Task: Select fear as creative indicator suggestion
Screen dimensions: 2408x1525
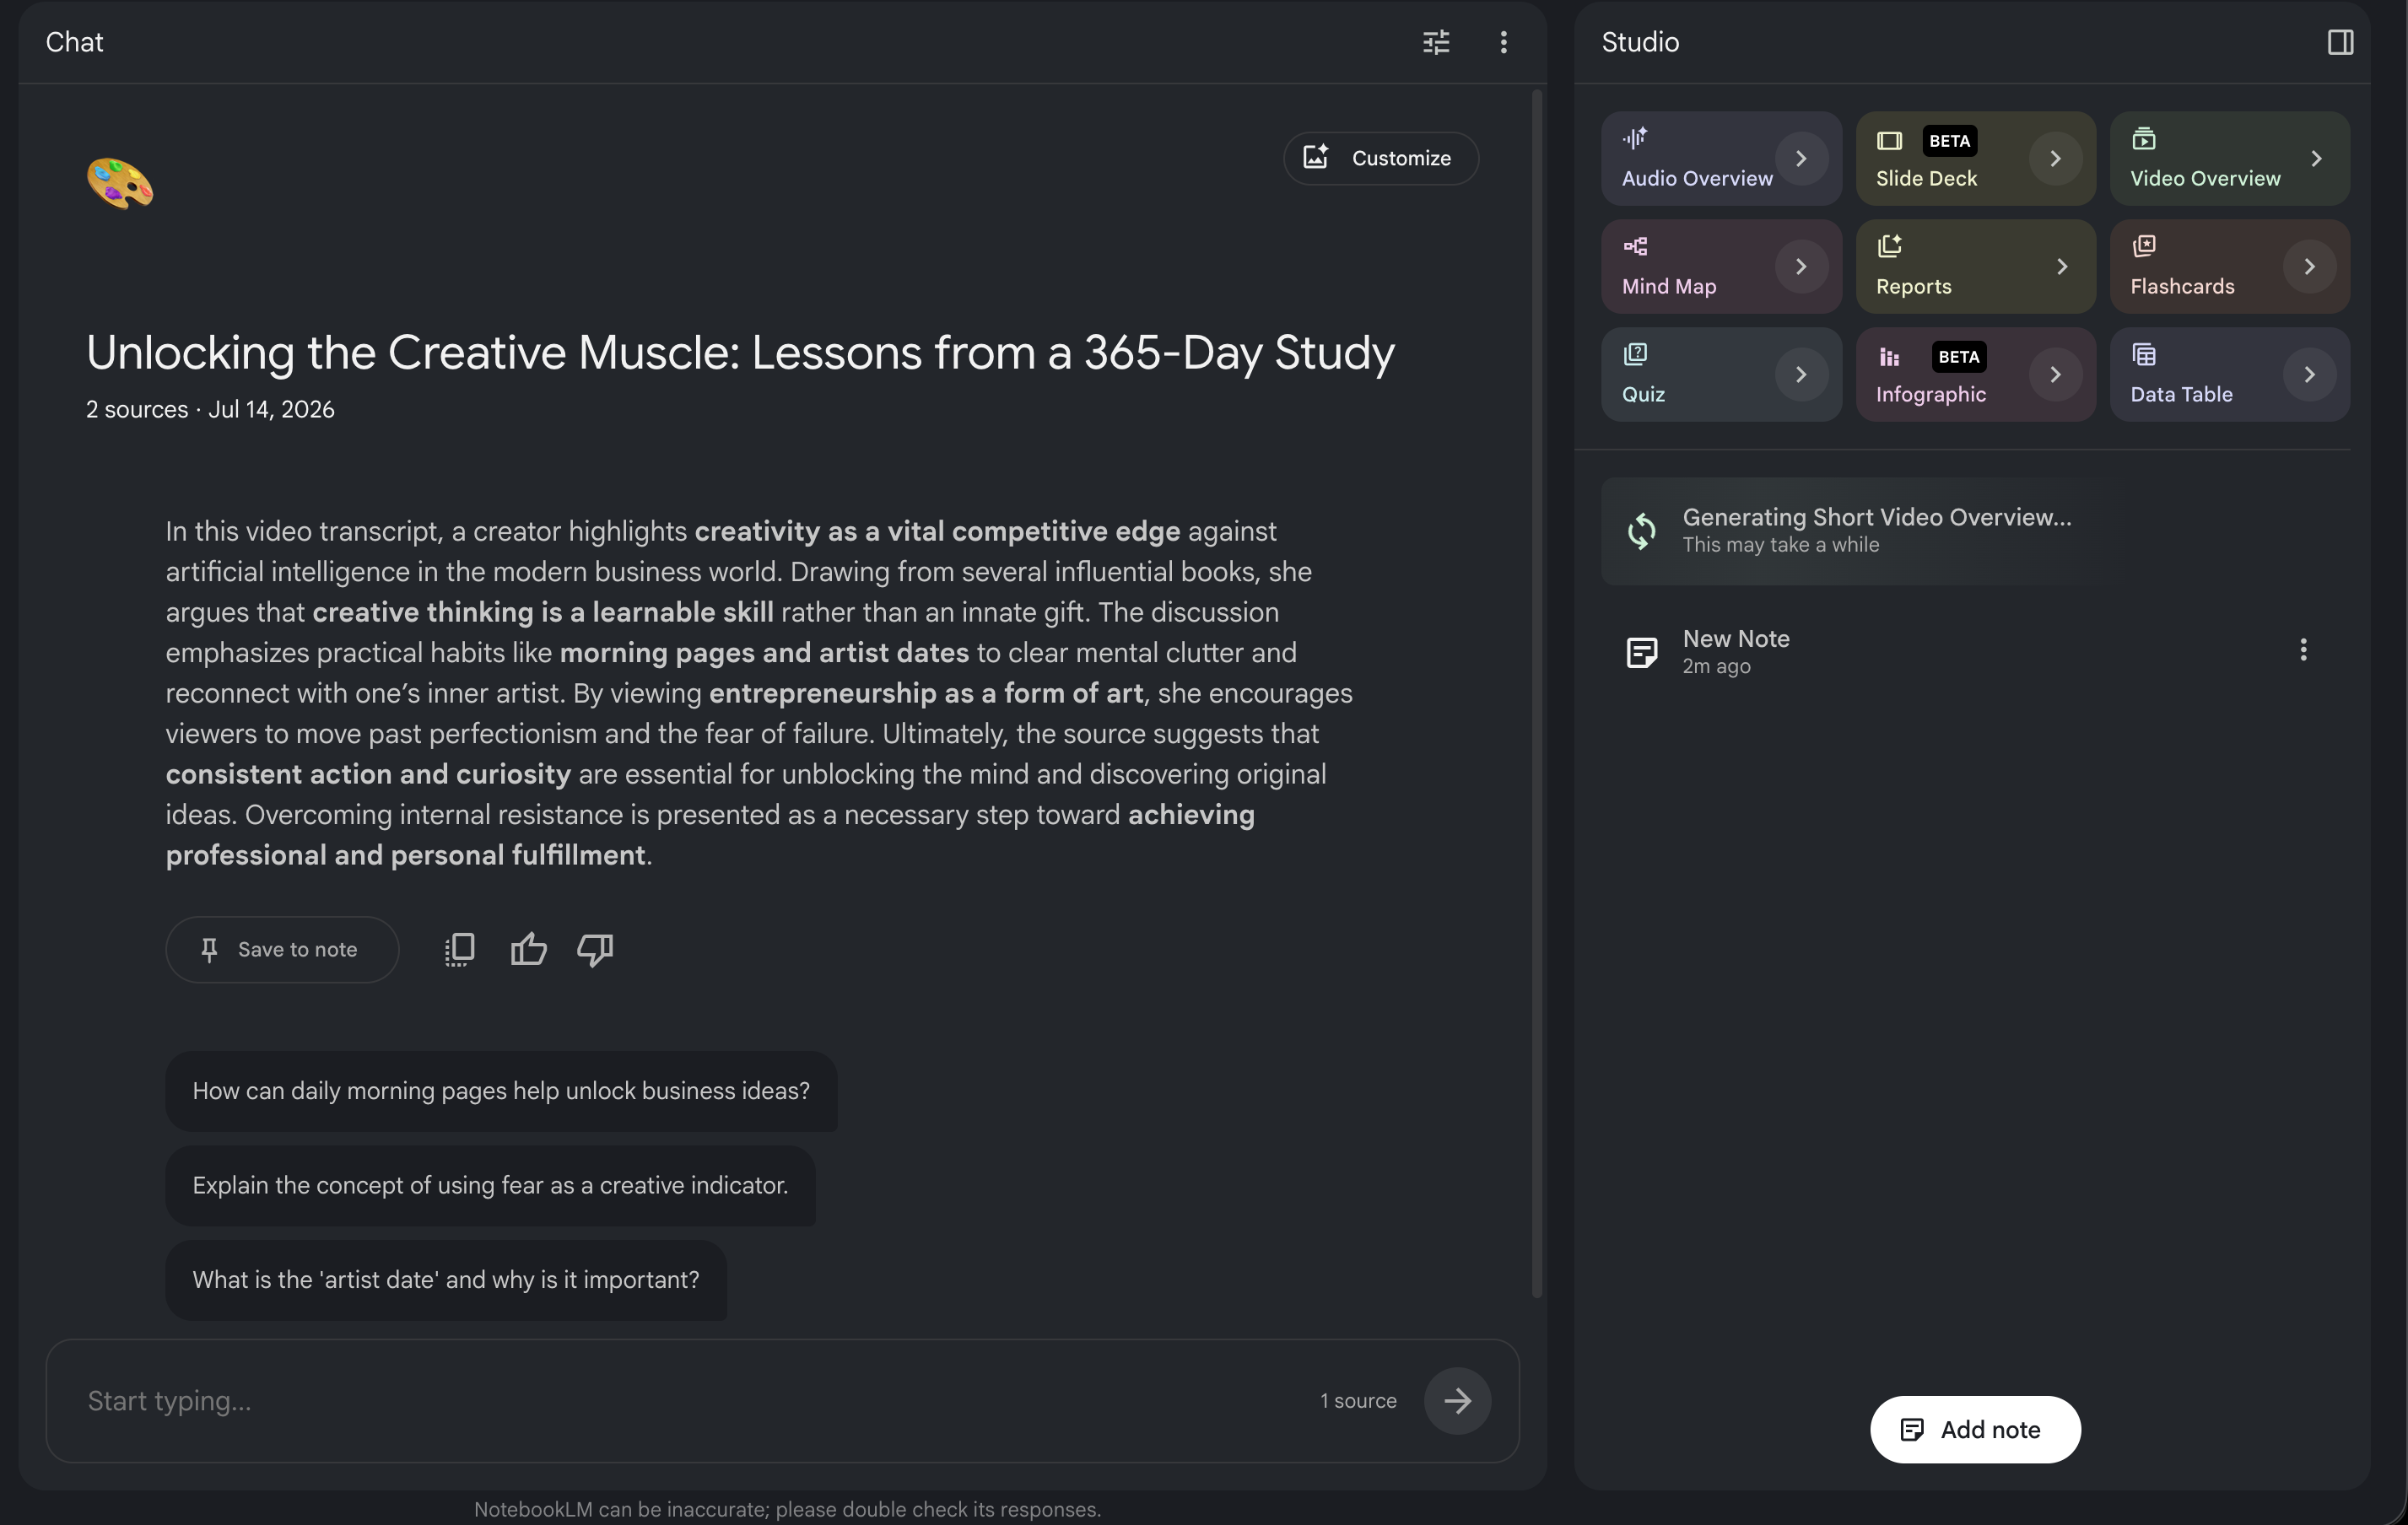Action: coord(490,1185)
